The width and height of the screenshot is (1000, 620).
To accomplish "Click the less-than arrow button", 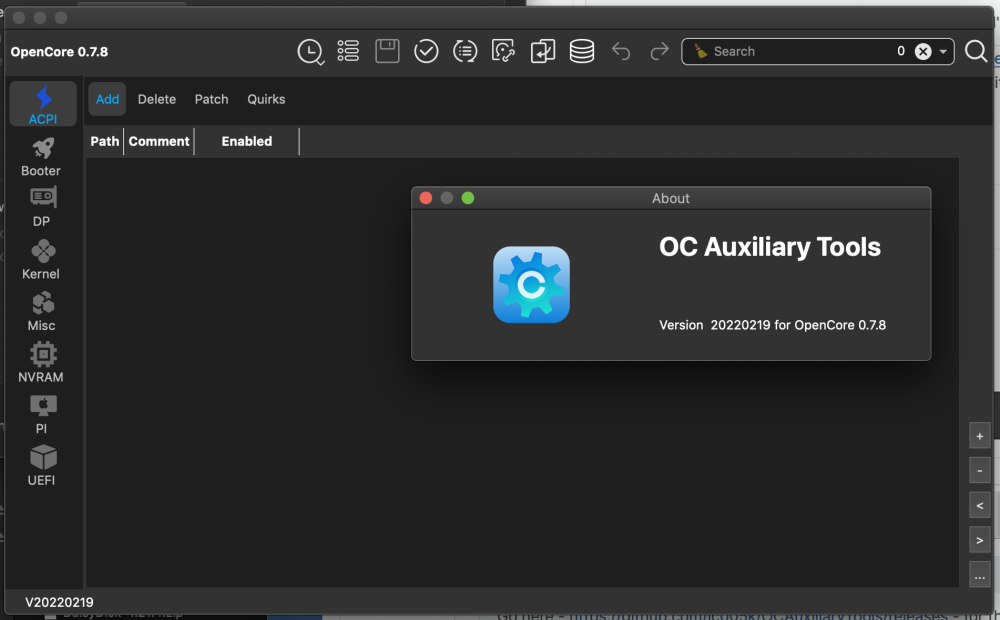I will pyautogui.click(x=980, y=505).
